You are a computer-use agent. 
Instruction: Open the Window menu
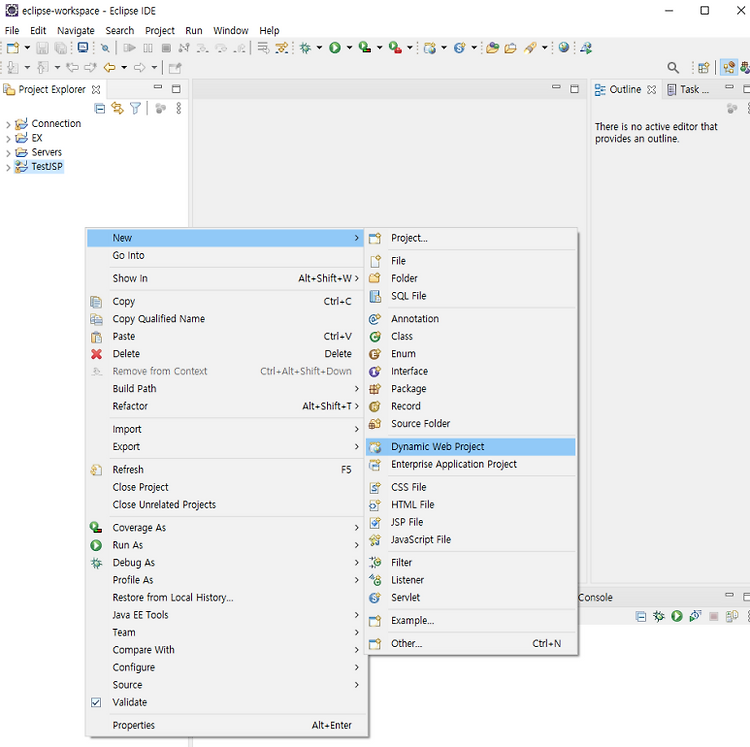pyautogui.click(x=231, y=31)
